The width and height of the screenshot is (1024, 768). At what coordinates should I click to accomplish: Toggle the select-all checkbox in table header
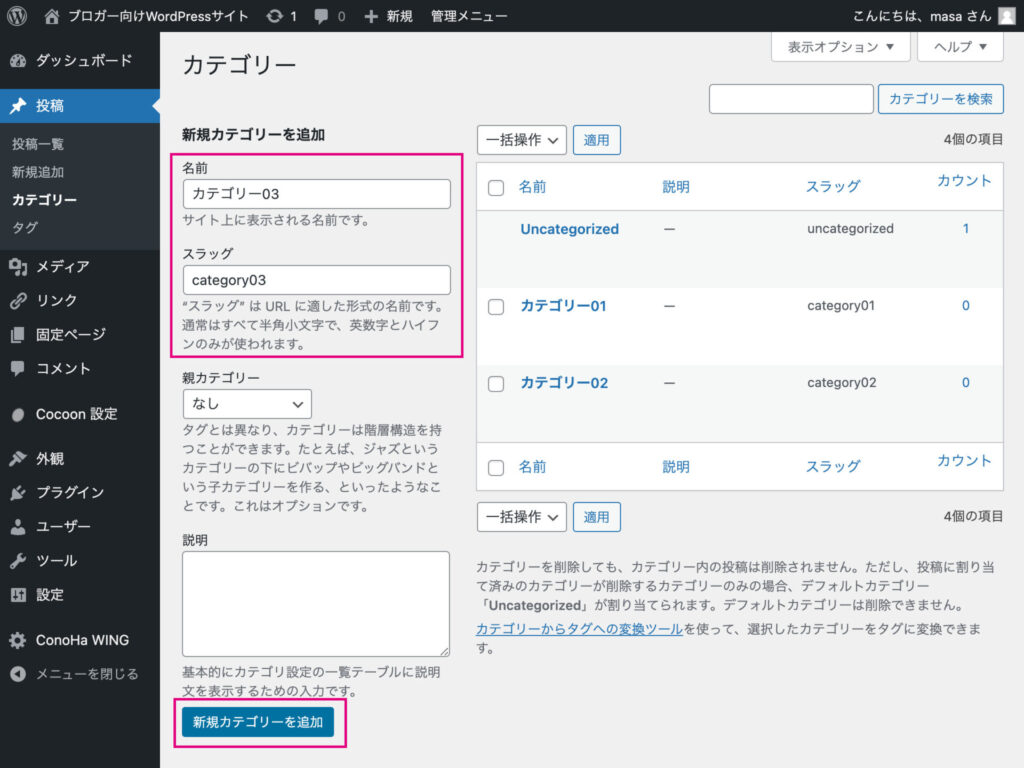pyautogui.click(x=496, y=188)
